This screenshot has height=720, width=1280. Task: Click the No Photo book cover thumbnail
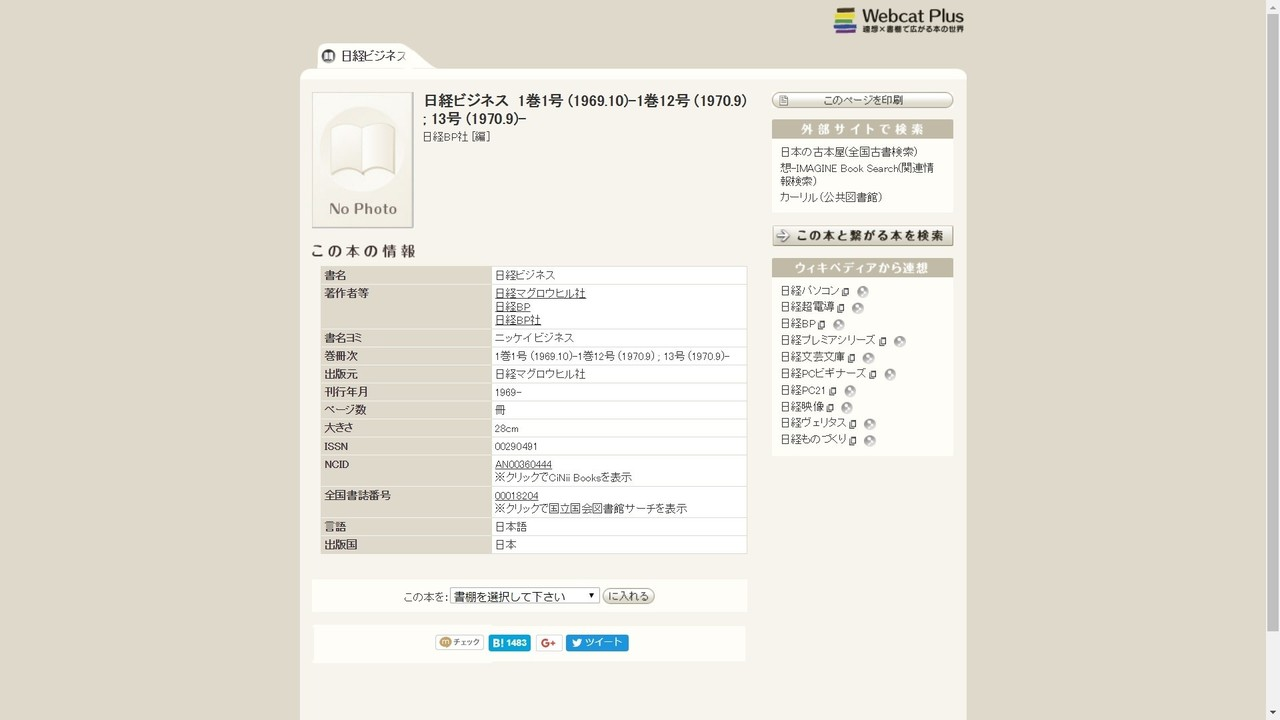[x=363, y=160]
